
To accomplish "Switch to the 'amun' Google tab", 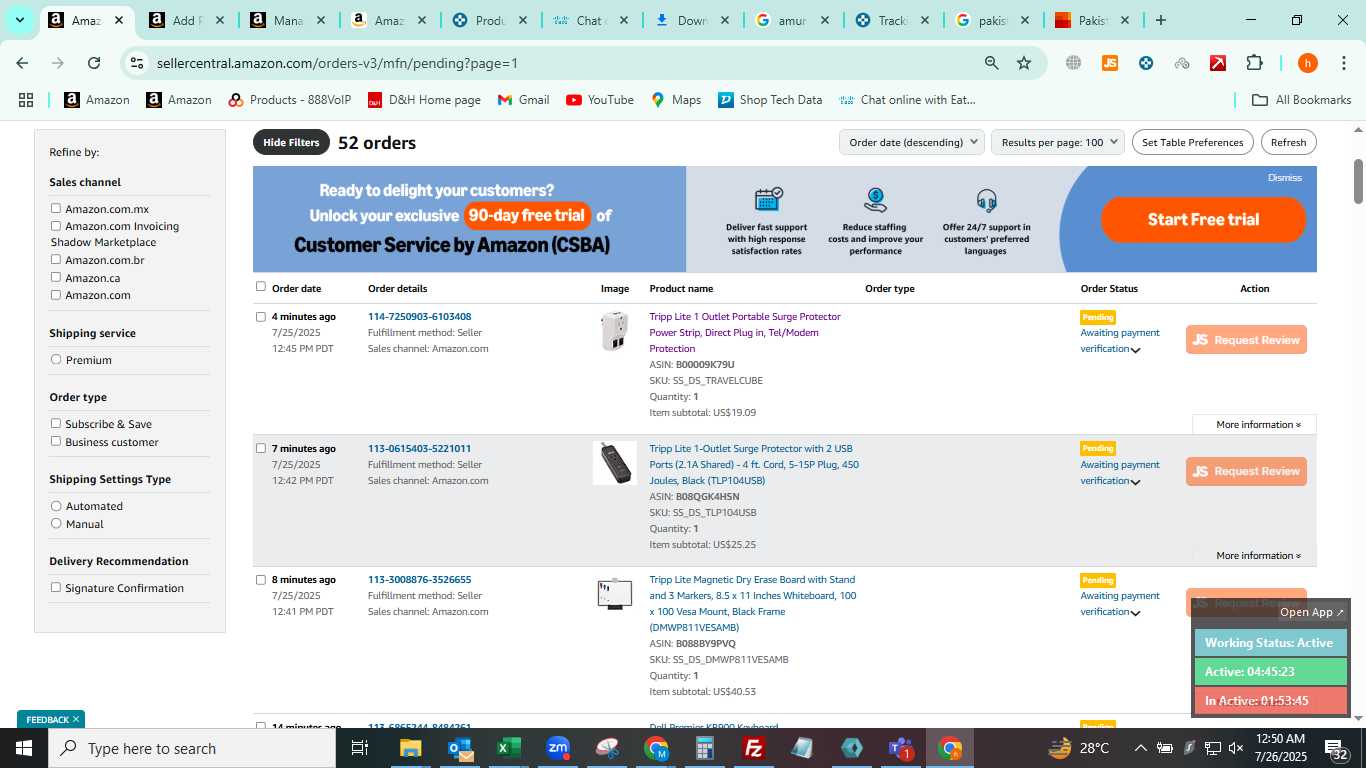I will click(792, 20).
